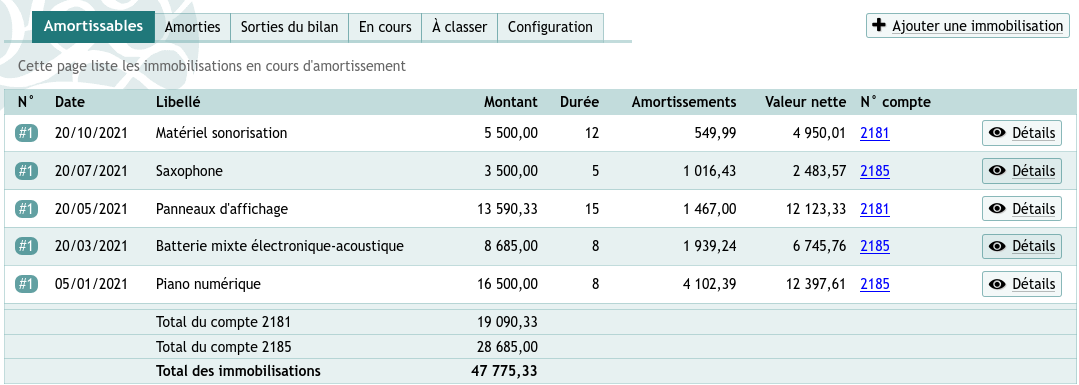Click account 2181 link for Panneaux d'affichage
This screenshot has width=1079, height=385.
coord(875,209)
